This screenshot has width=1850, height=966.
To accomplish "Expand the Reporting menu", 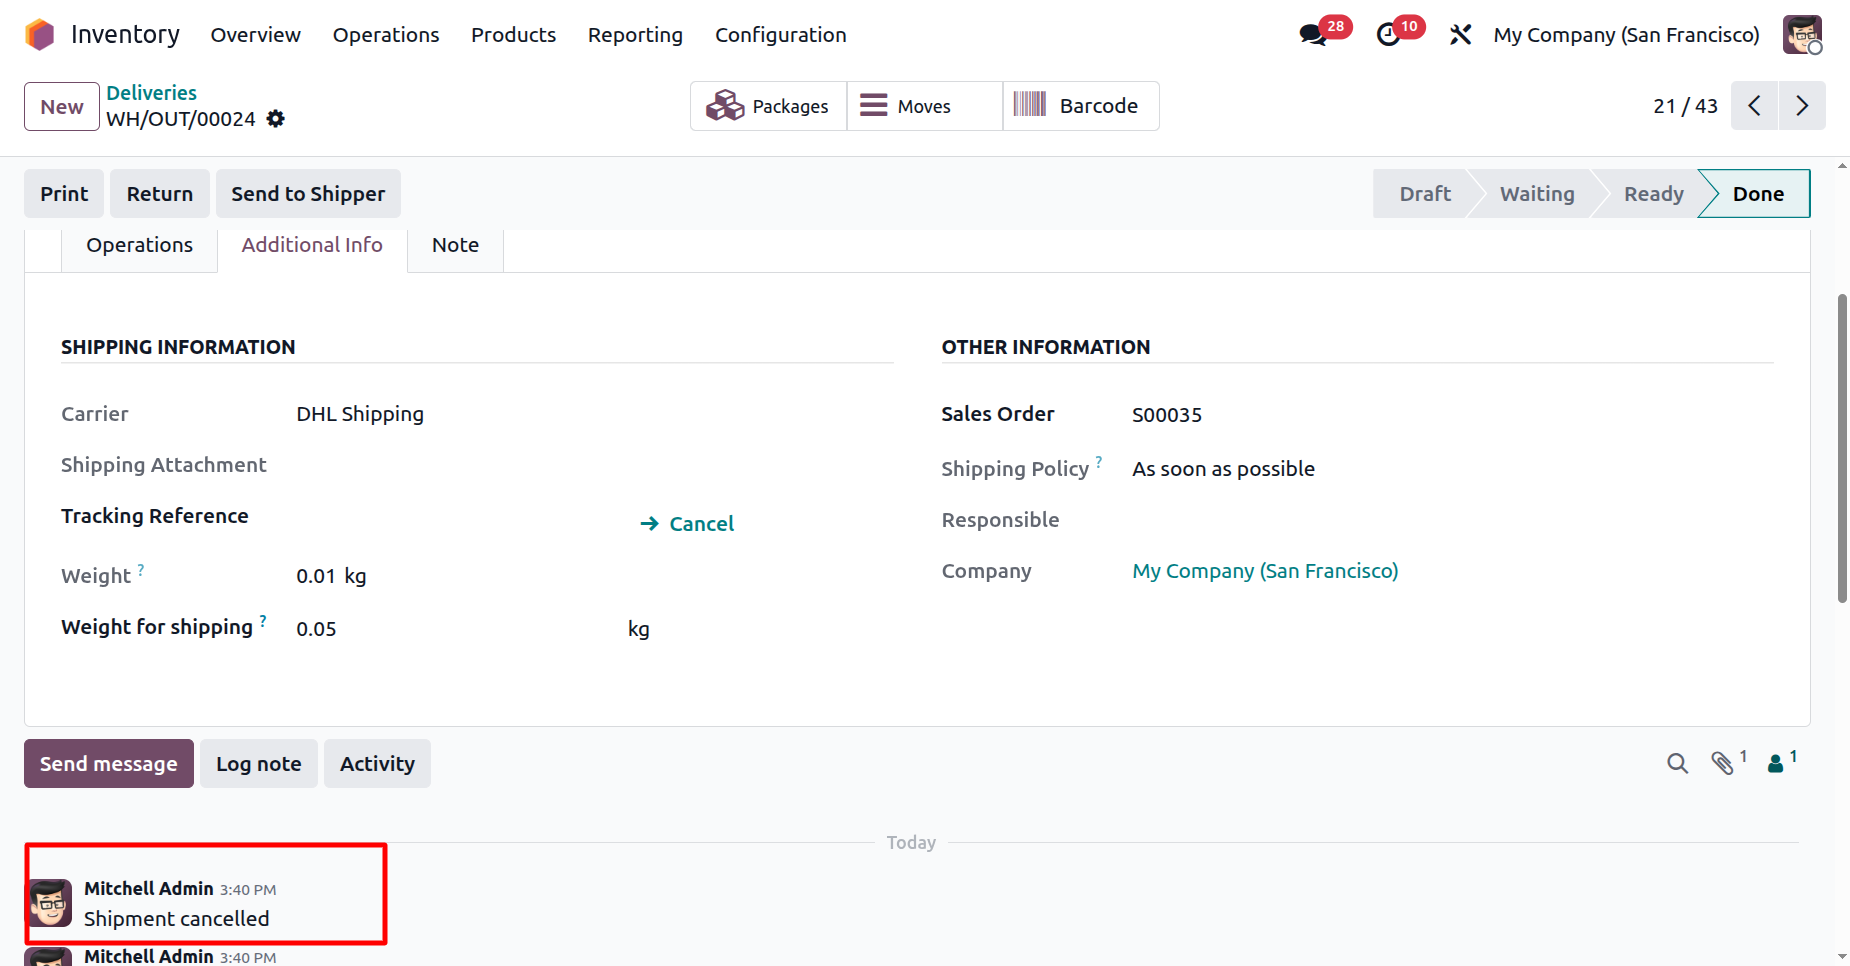I will [635, 35].
